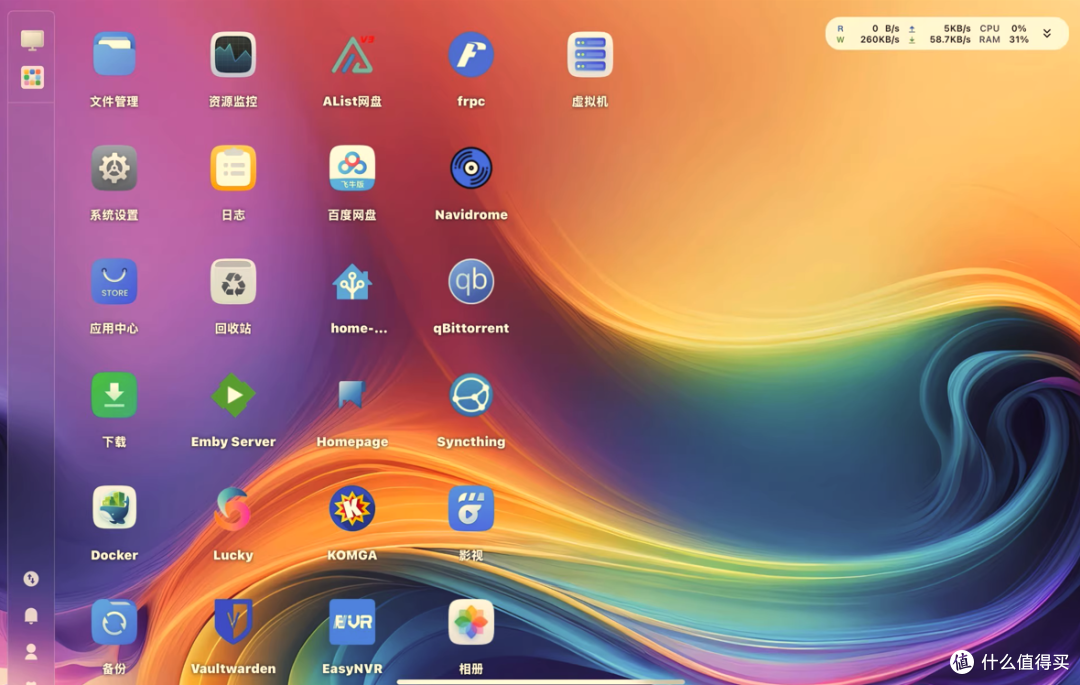Open the Homepage app

(x=352, y=395)
